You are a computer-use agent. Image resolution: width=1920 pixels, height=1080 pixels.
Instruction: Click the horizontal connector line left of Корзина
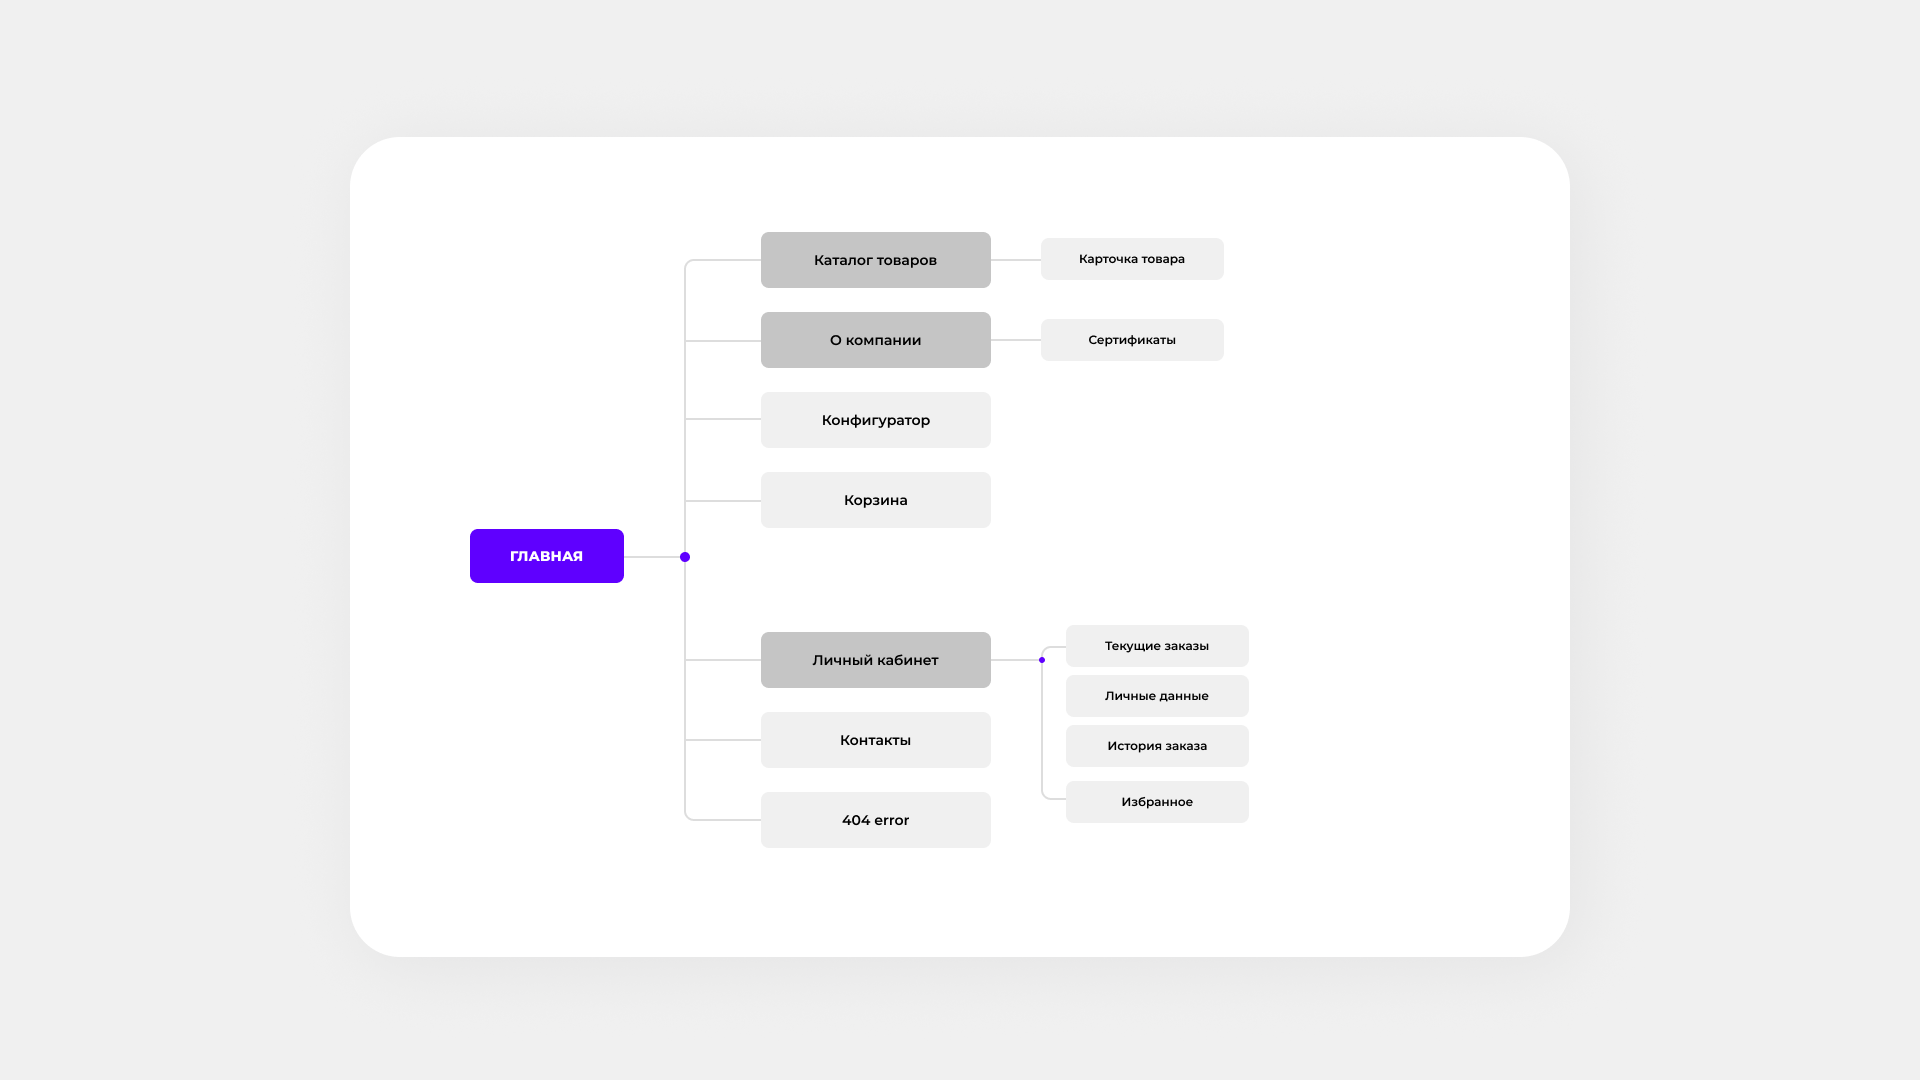click(x=723, y=501)
